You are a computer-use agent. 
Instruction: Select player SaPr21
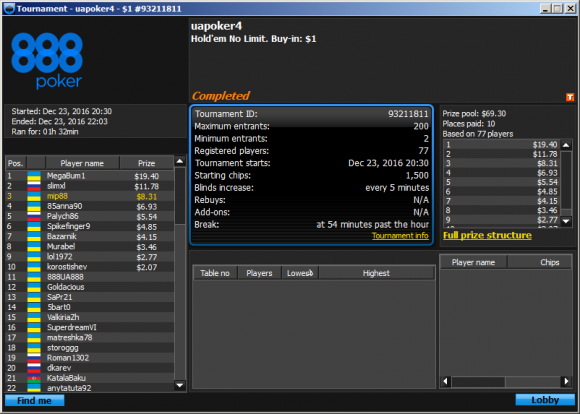tap(90, 297)
